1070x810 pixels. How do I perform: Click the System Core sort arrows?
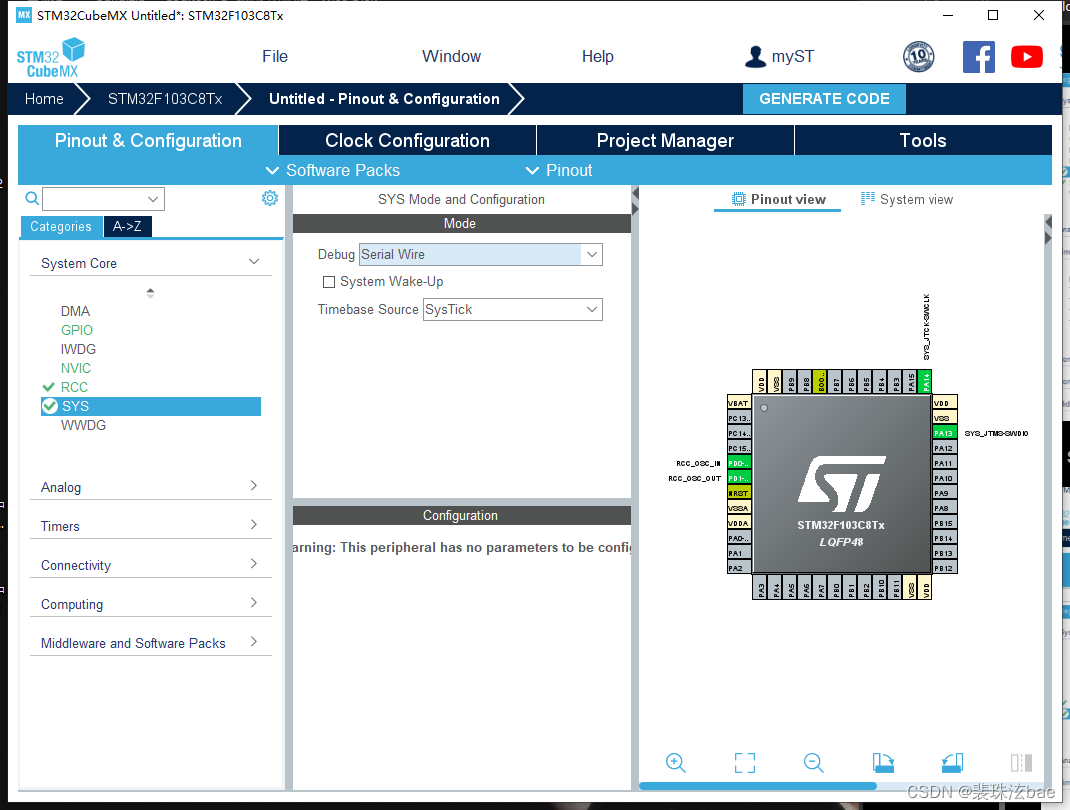pos(150,293)
